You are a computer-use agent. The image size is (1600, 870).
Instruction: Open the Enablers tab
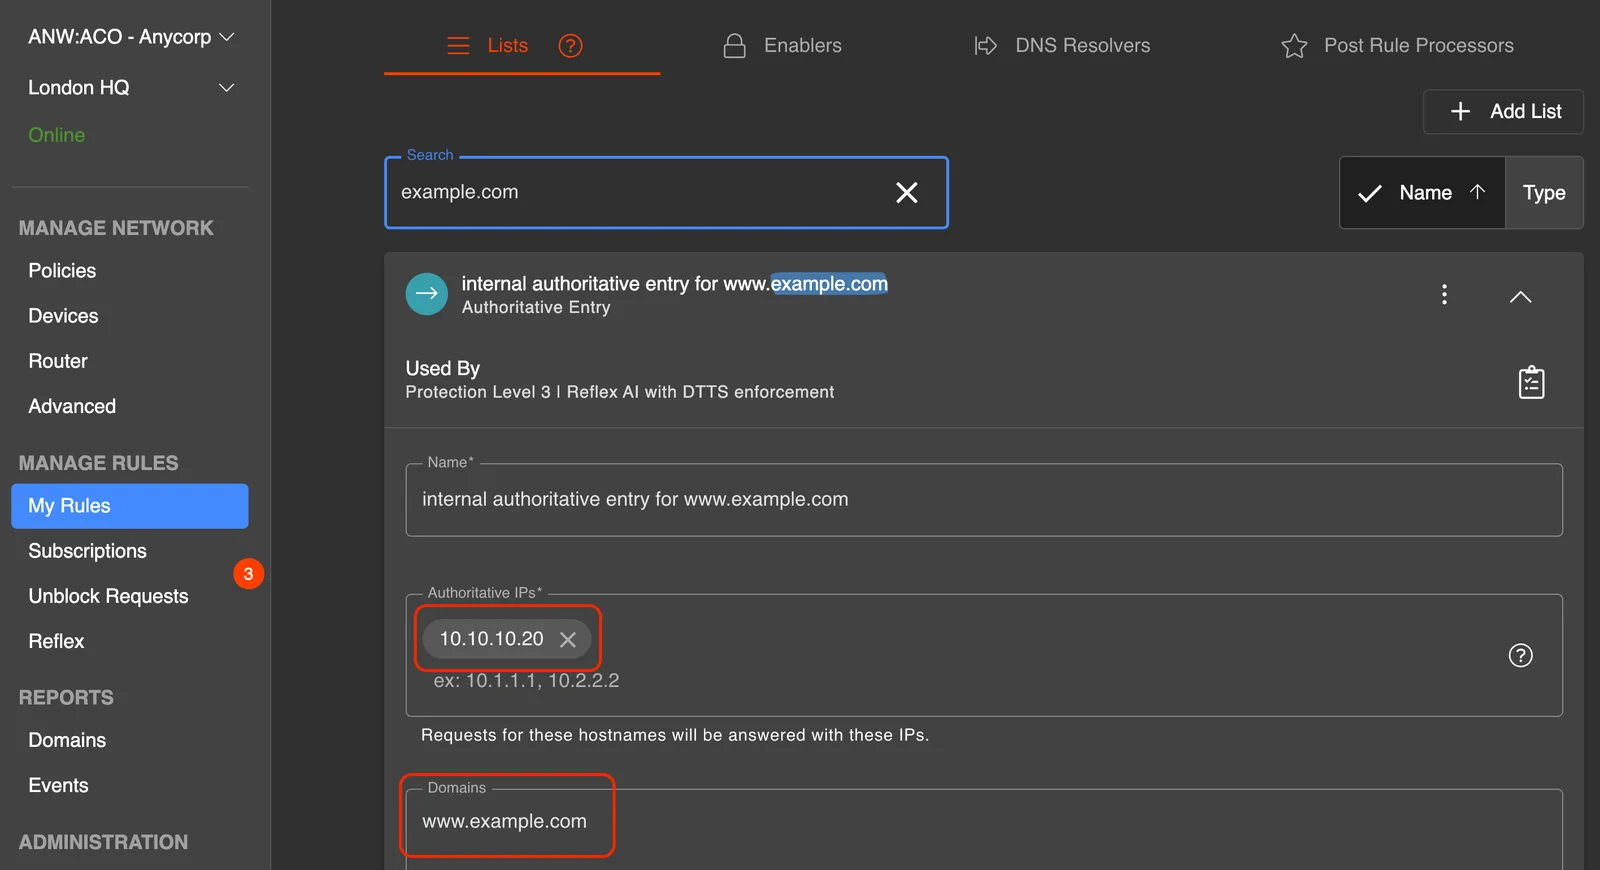783,46
